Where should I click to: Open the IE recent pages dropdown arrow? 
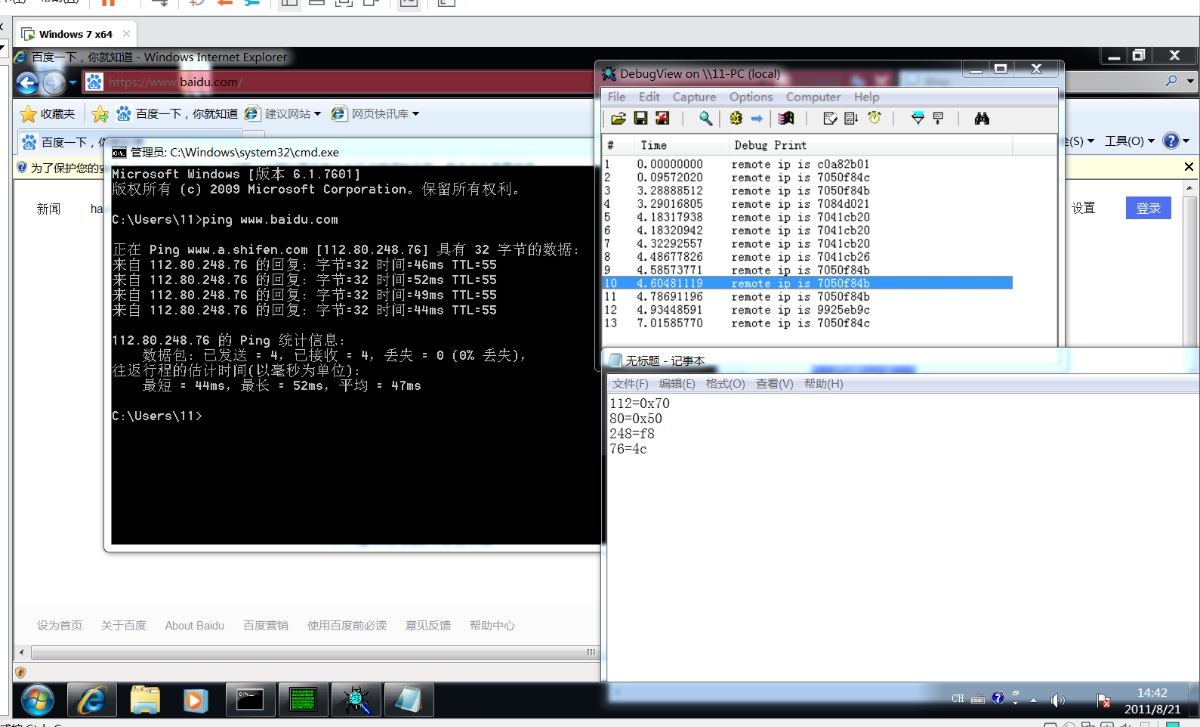72,83
